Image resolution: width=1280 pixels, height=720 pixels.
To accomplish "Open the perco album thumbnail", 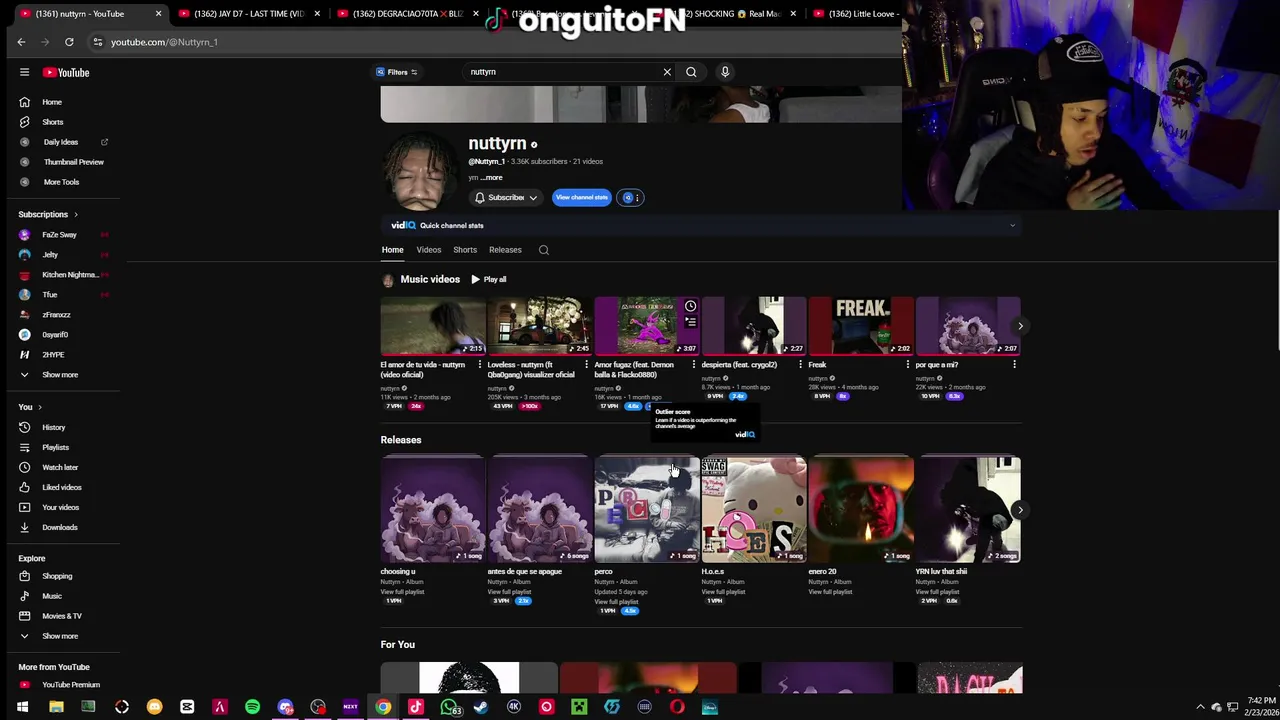I will 647,509.
